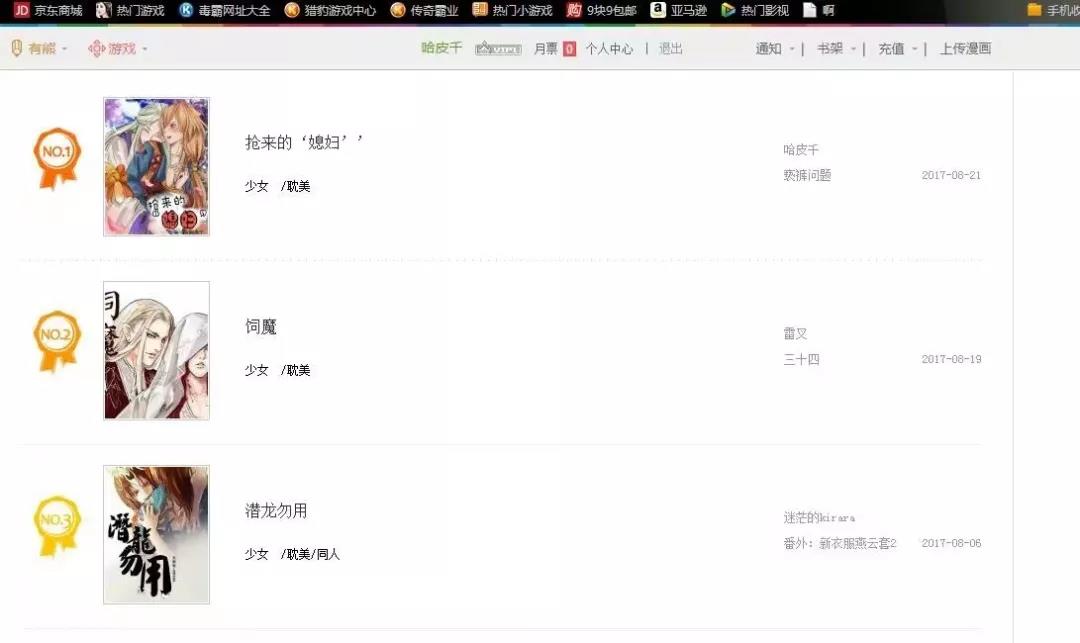
Task: Click author name 迷茫的kirara
Action: coord(819,518)
